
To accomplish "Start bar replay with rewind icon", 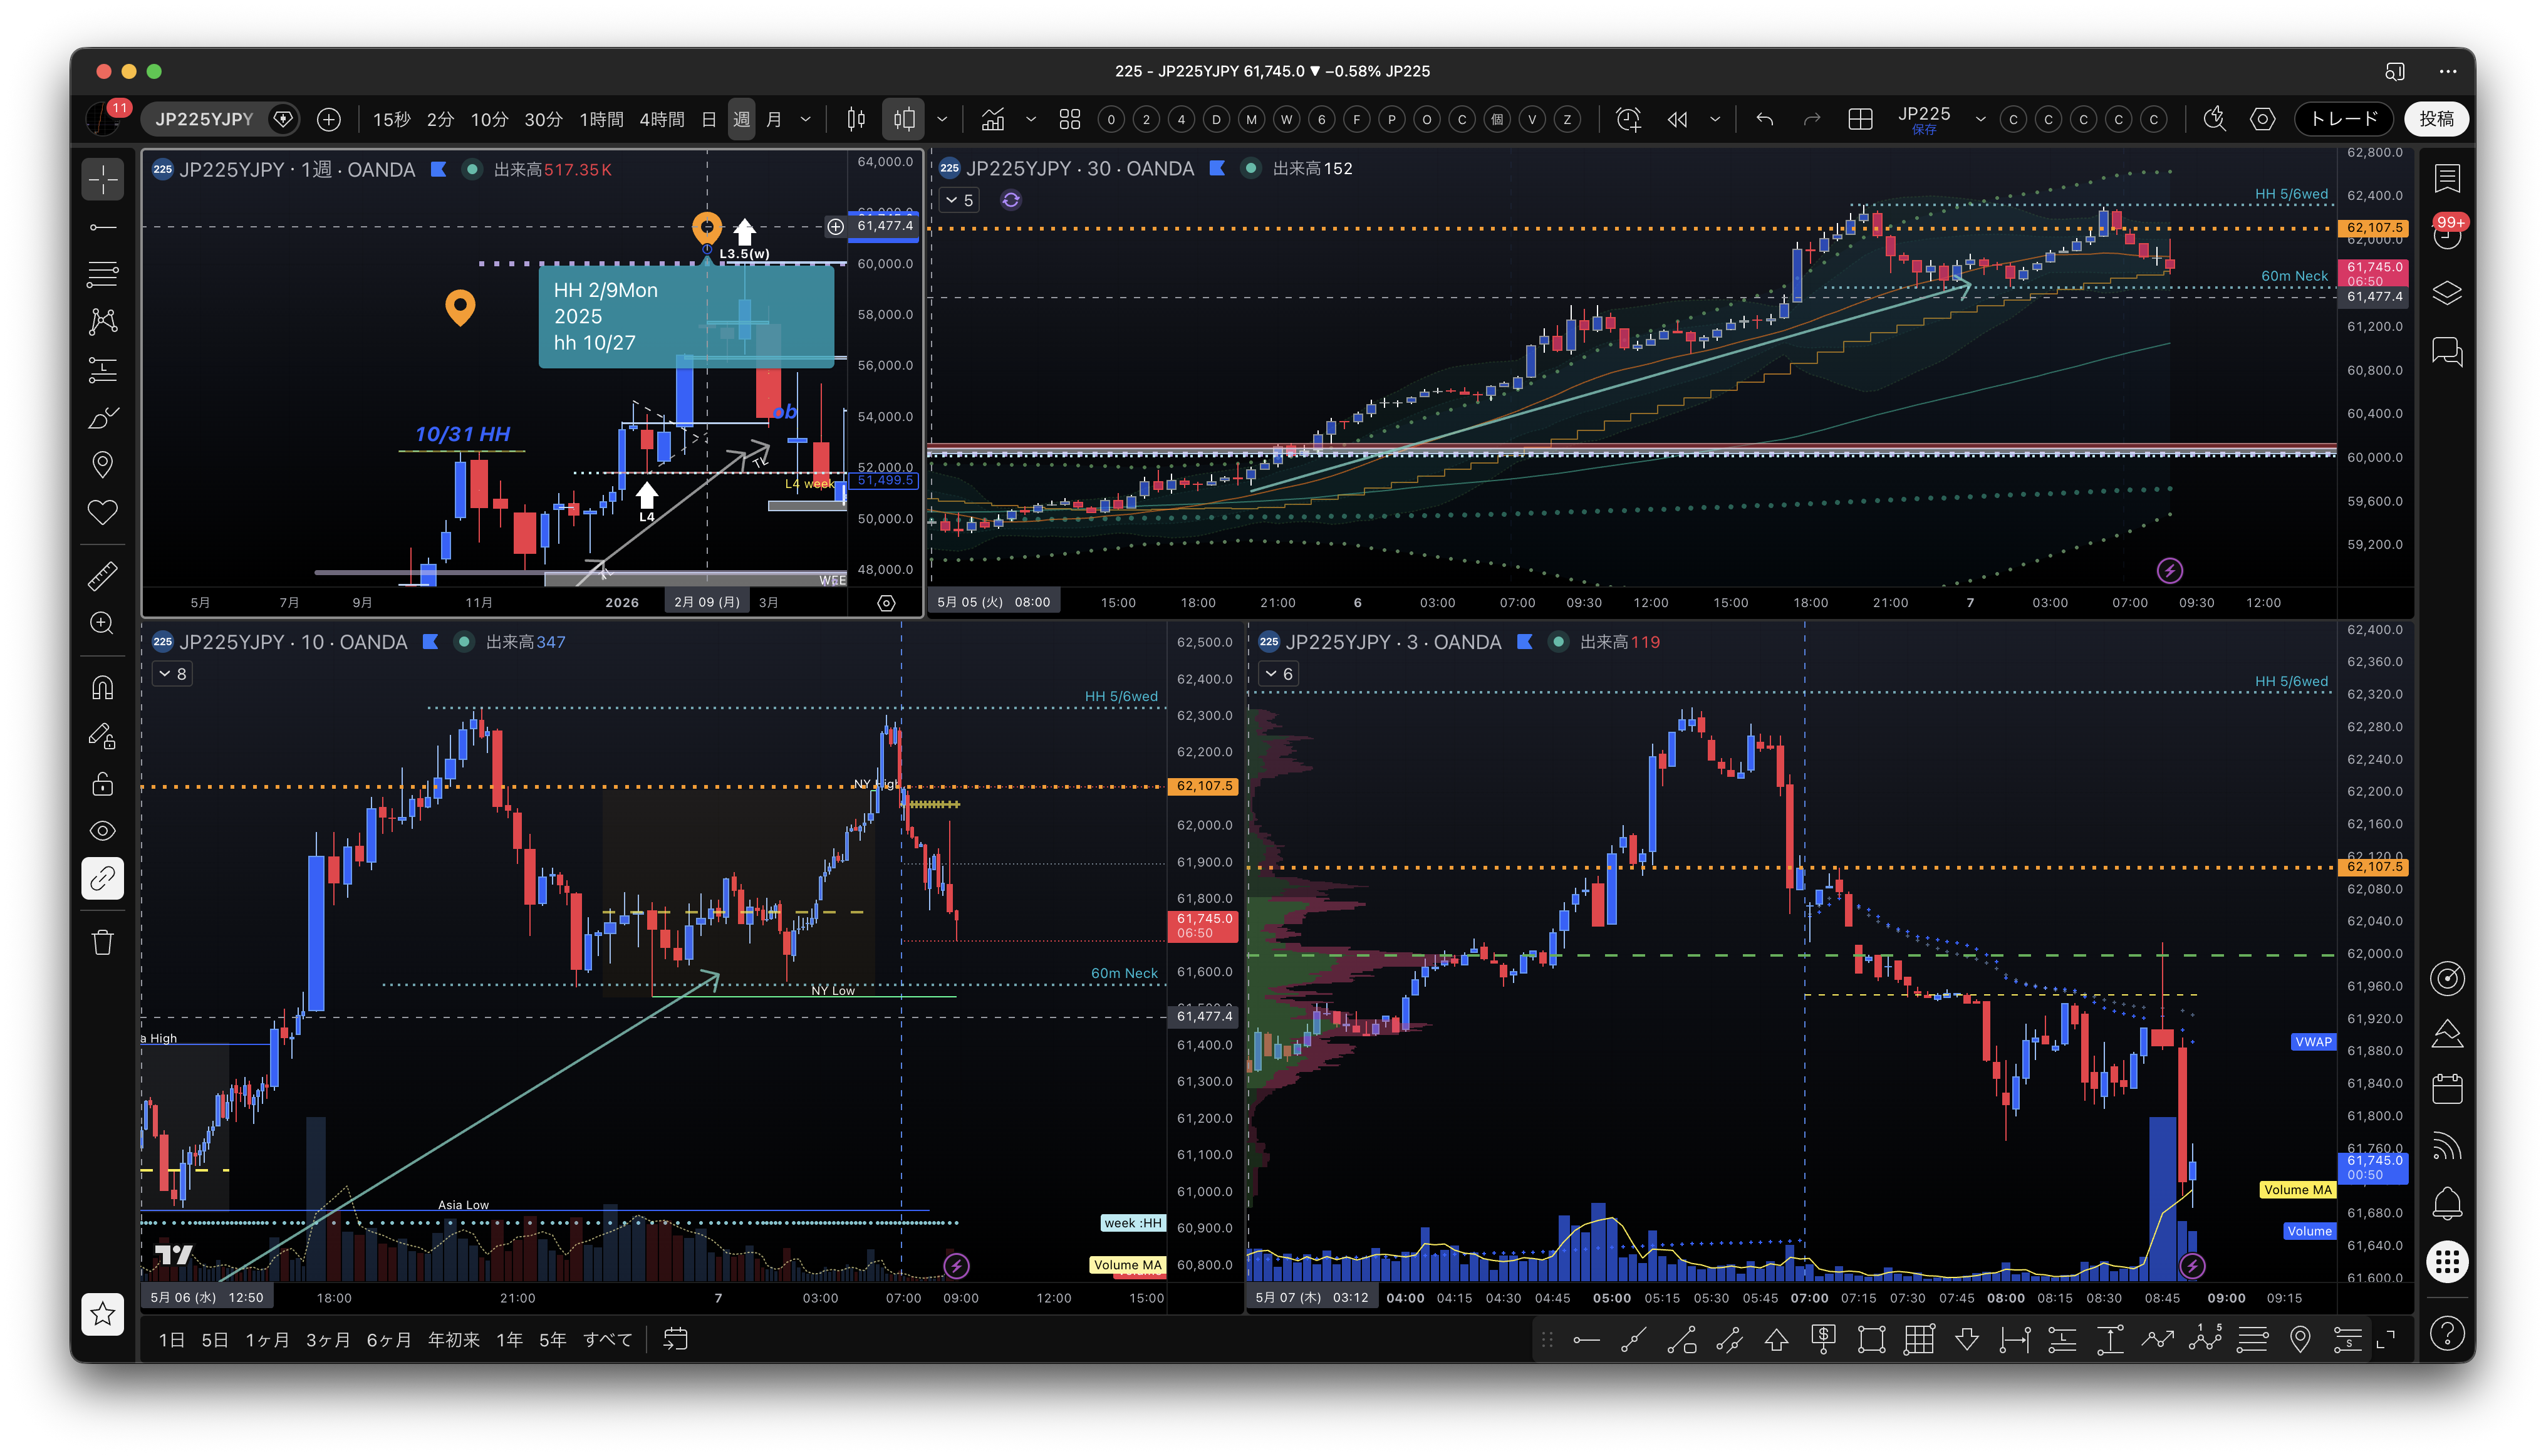I will pyautogui.click(x=1678, y=120).
